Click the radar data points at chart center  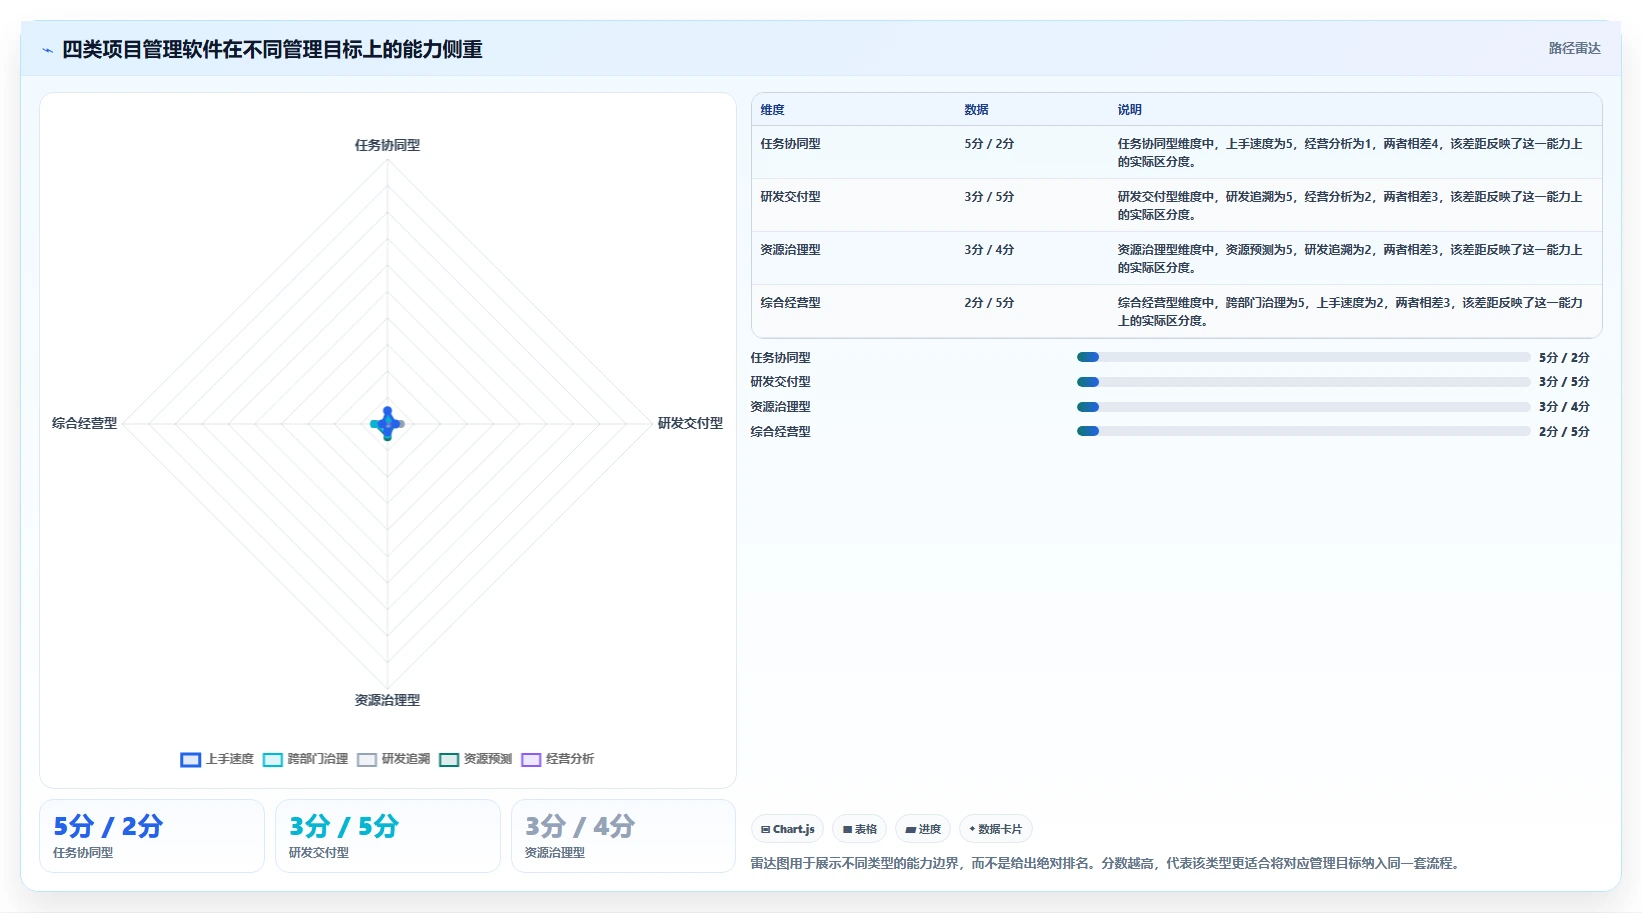coord(387,424)
